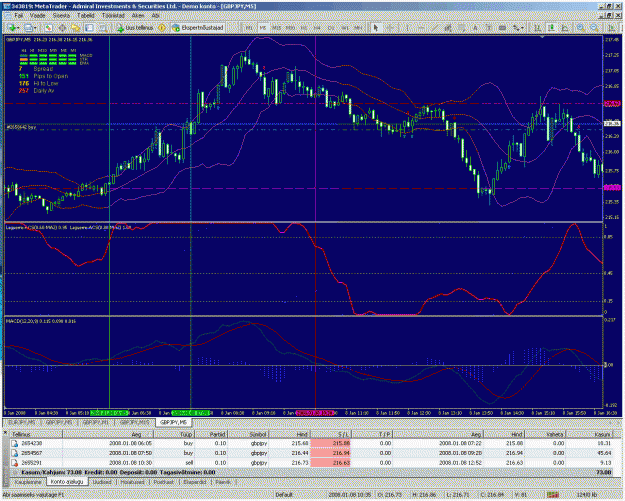625x501 pixels.
Task: Switch chart to the M1 timeframe
Action: point(249,28)
